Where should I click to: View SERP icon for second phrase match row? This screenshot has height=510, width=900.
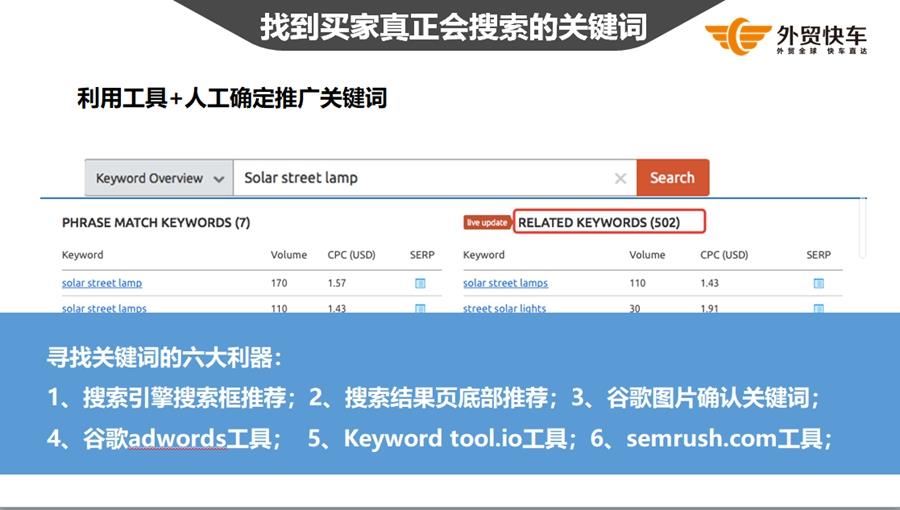point(420,308)
